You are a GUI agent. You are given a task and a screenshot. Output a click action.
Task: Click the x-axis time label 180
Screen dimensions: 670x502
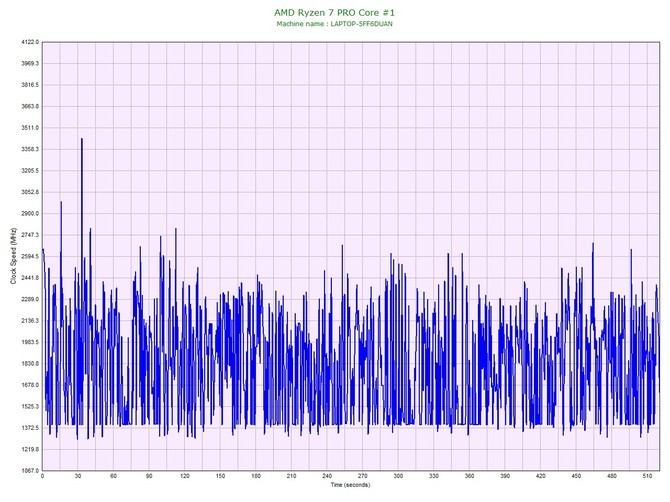[x=256, y=476]
